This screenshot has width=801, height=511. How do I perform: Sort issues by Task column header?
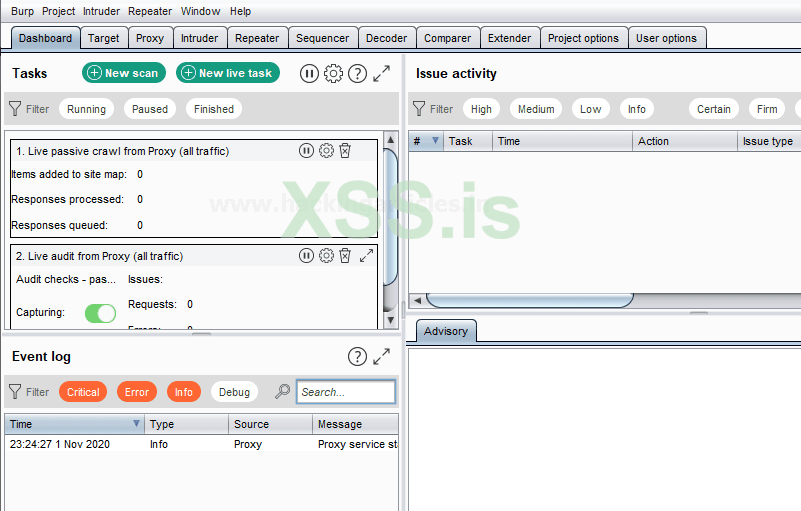pyautogui.click(x=467, y=141)
